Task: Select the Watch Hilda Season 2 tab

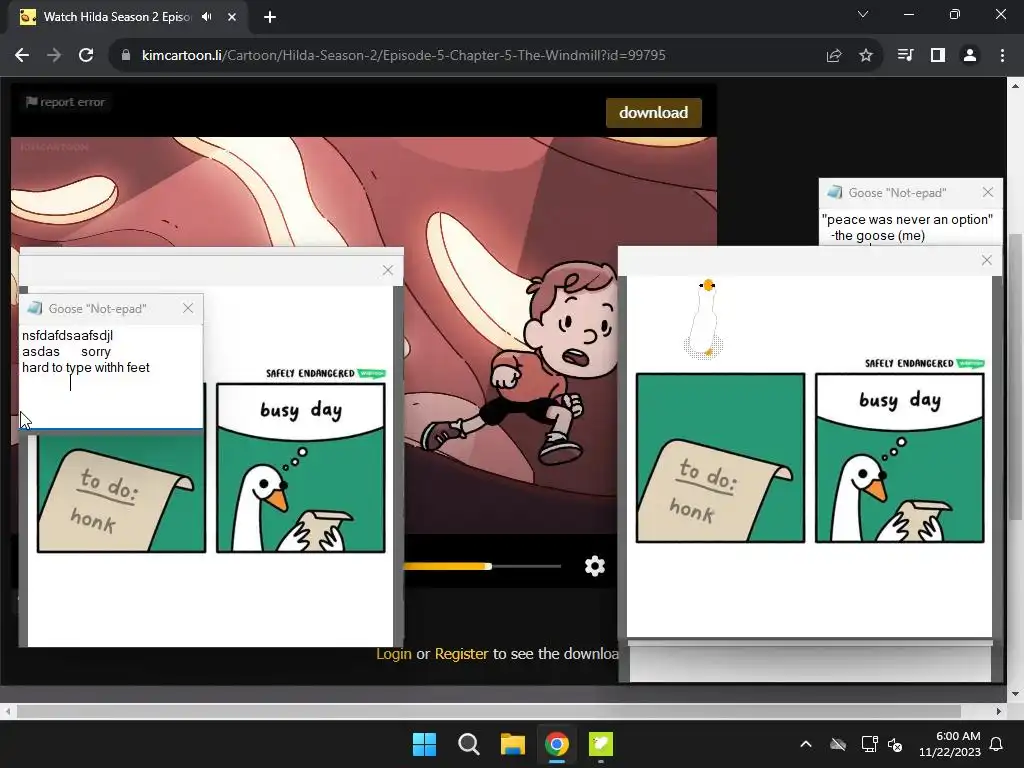Action: [x=116, y=17]
